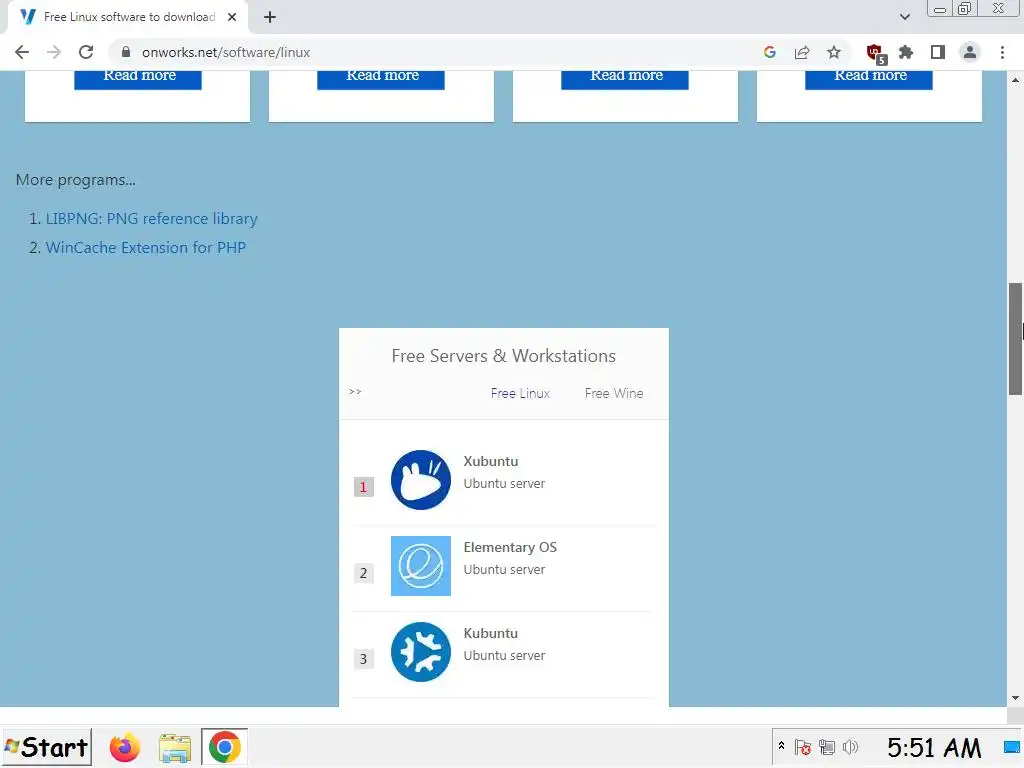Open the volume speaker tray icon

pyautogui.click(x=850, y=747)
